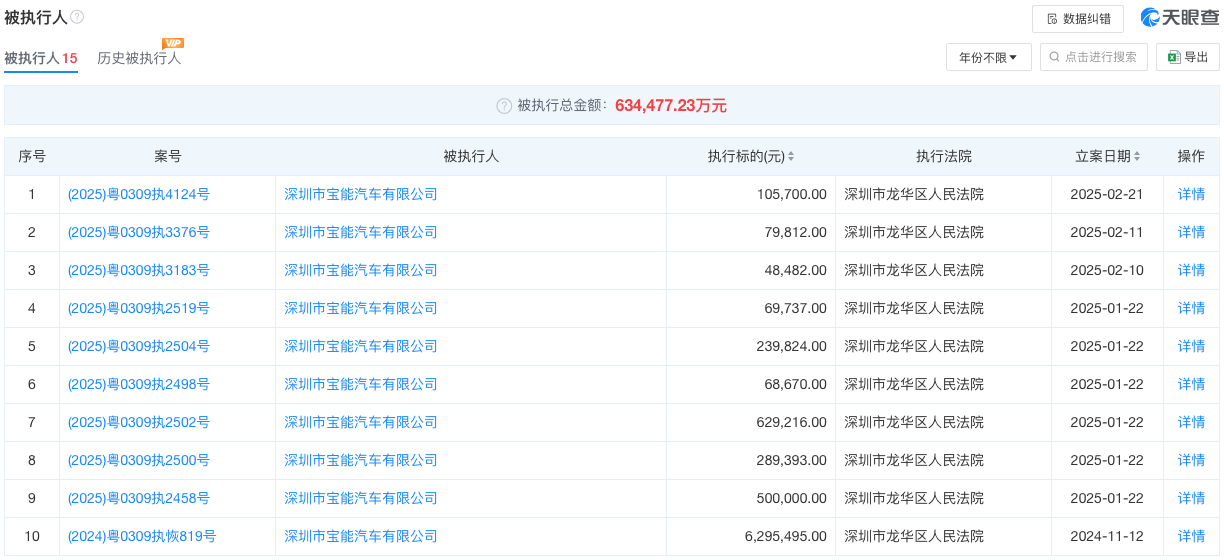1224x560 pixels.
Task: Select amount 105,700.00
Action: point(792,194)
